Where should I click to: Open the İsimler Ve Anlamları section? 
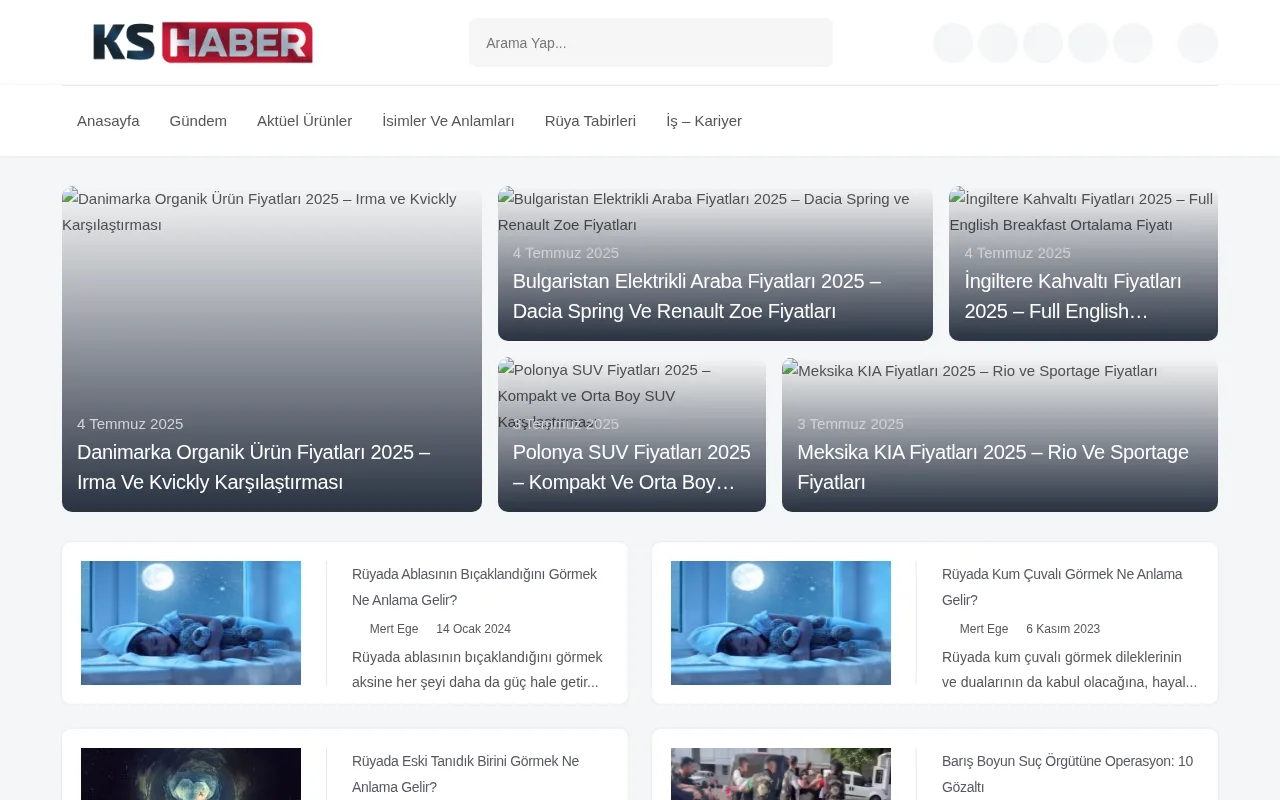pyautogui.click(x=448, y=120)
